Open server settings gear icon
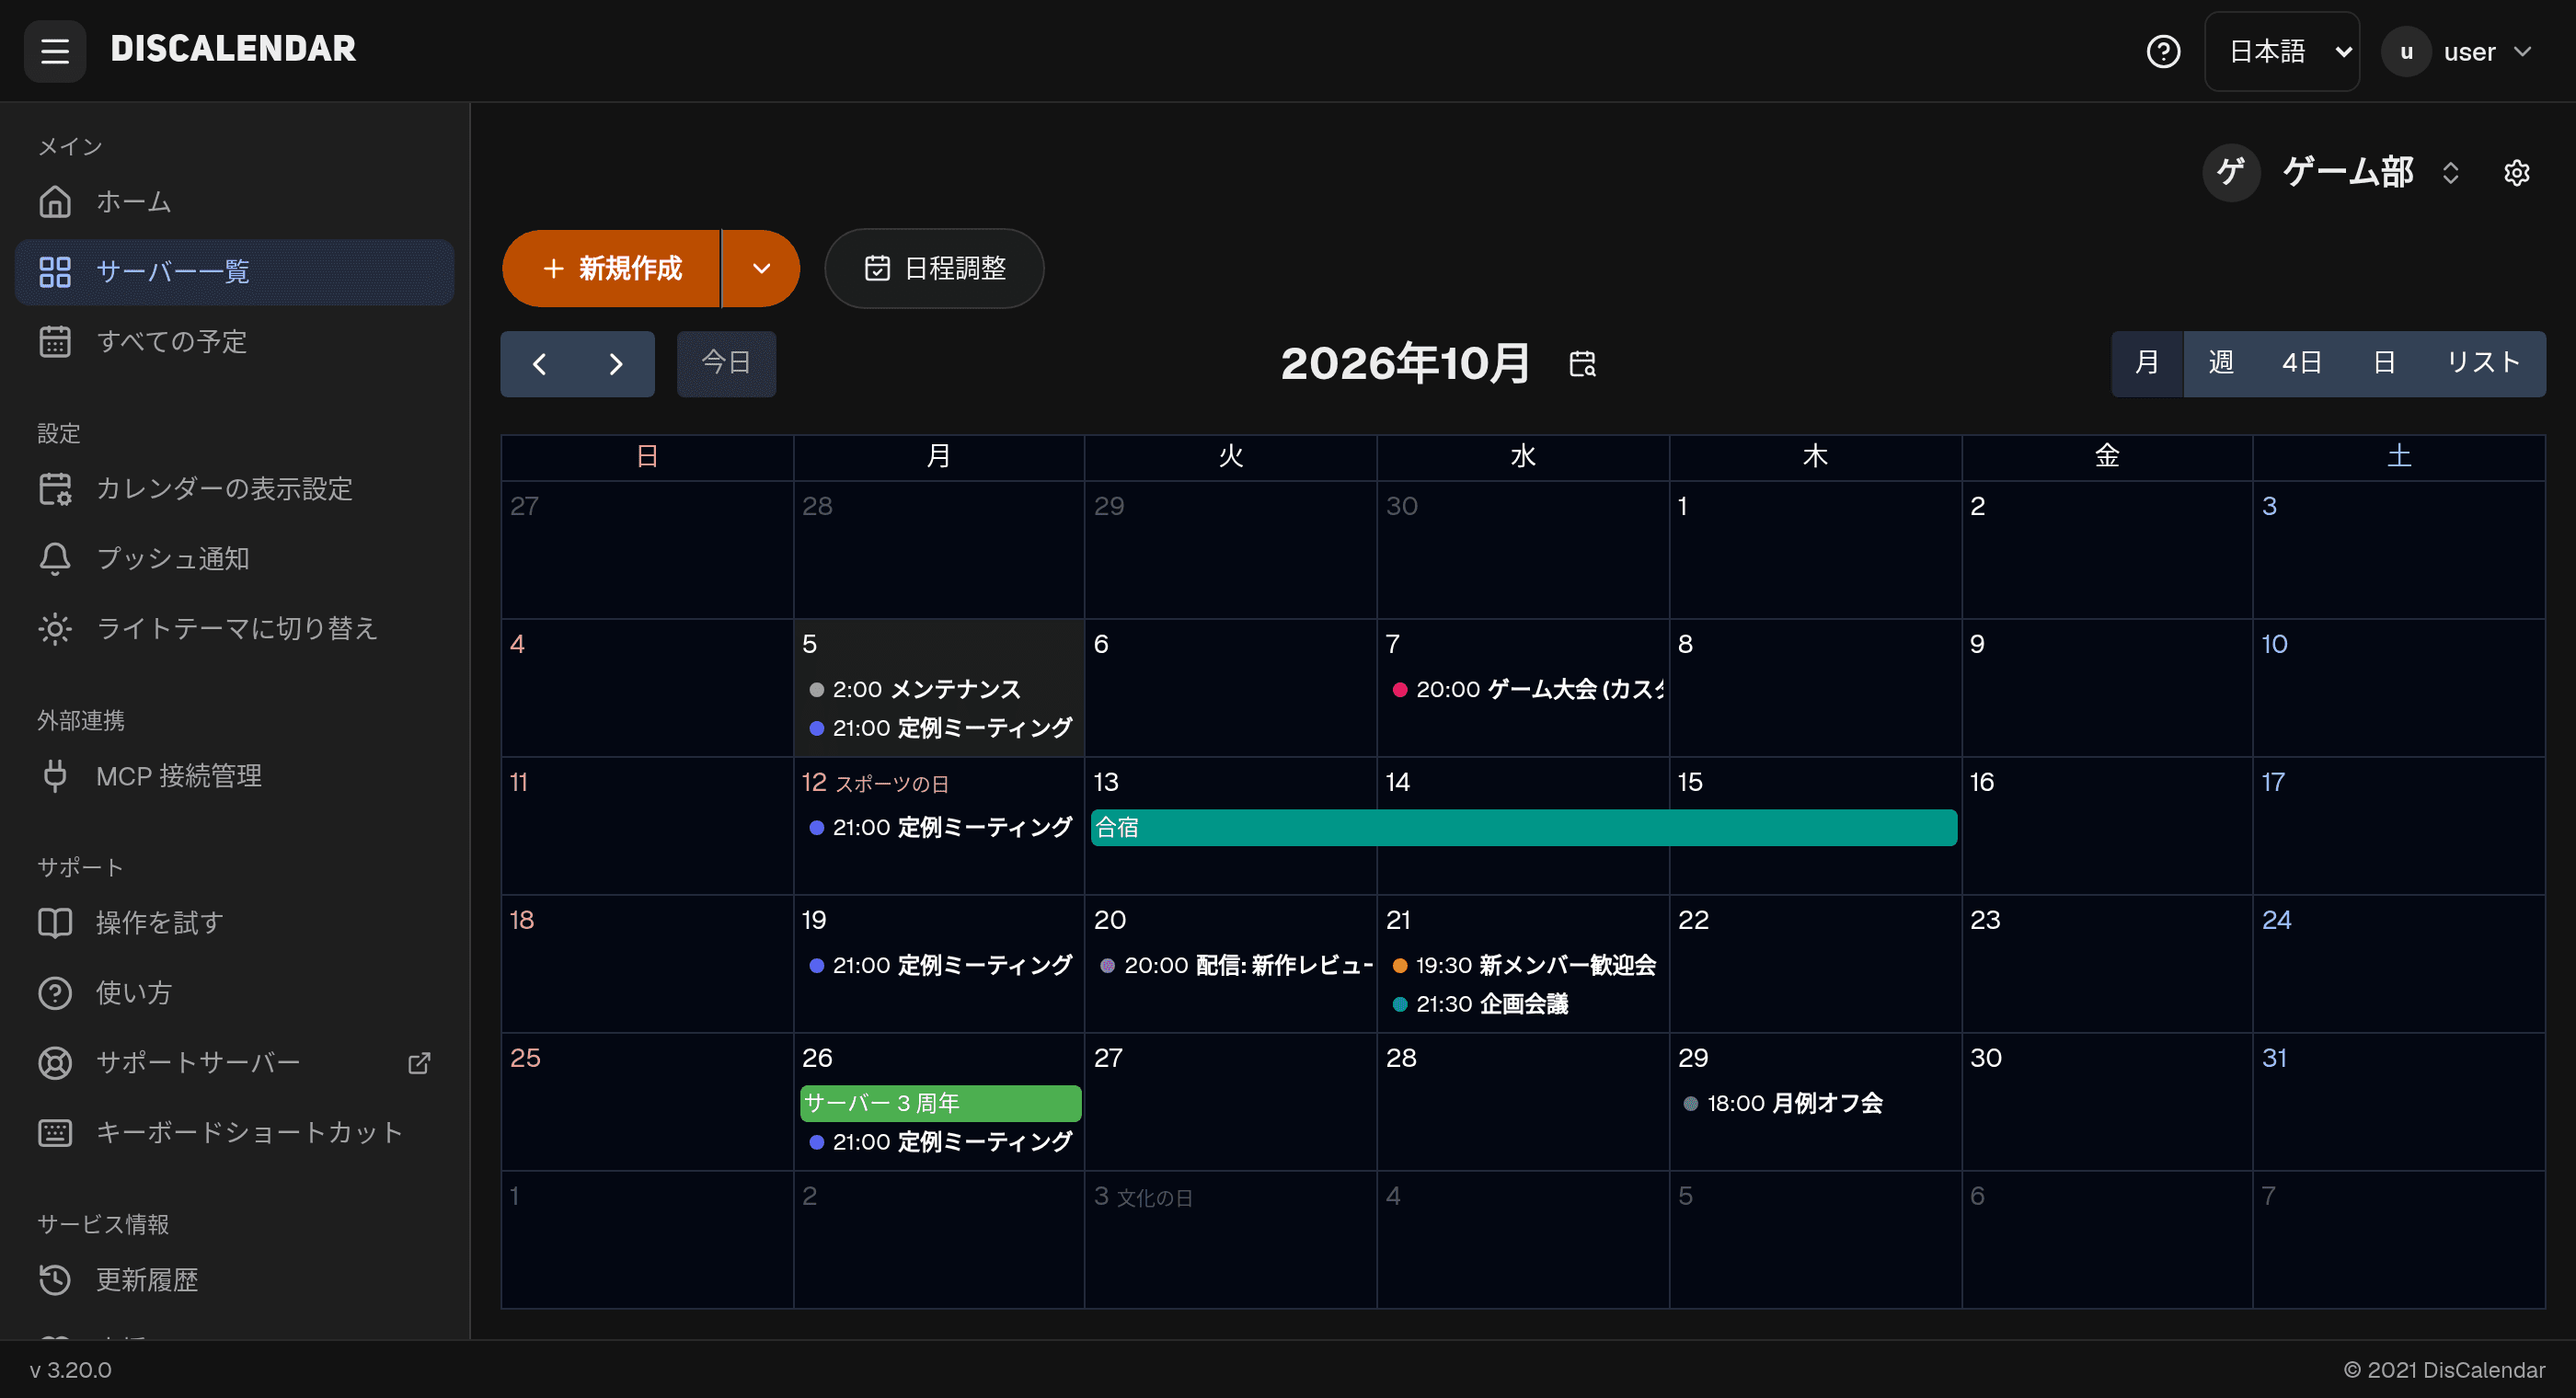 (x=2516, y=173)
